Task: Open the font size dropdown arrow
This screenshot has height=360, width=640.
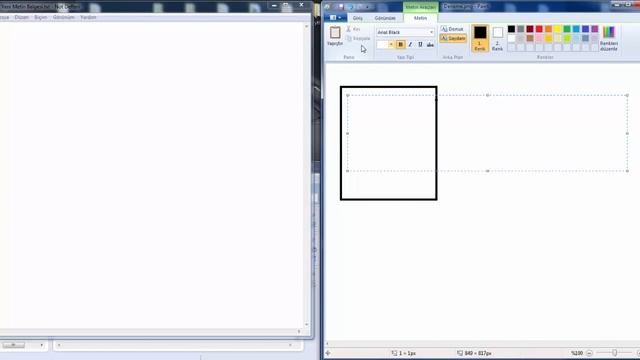Action: (391, 44)
